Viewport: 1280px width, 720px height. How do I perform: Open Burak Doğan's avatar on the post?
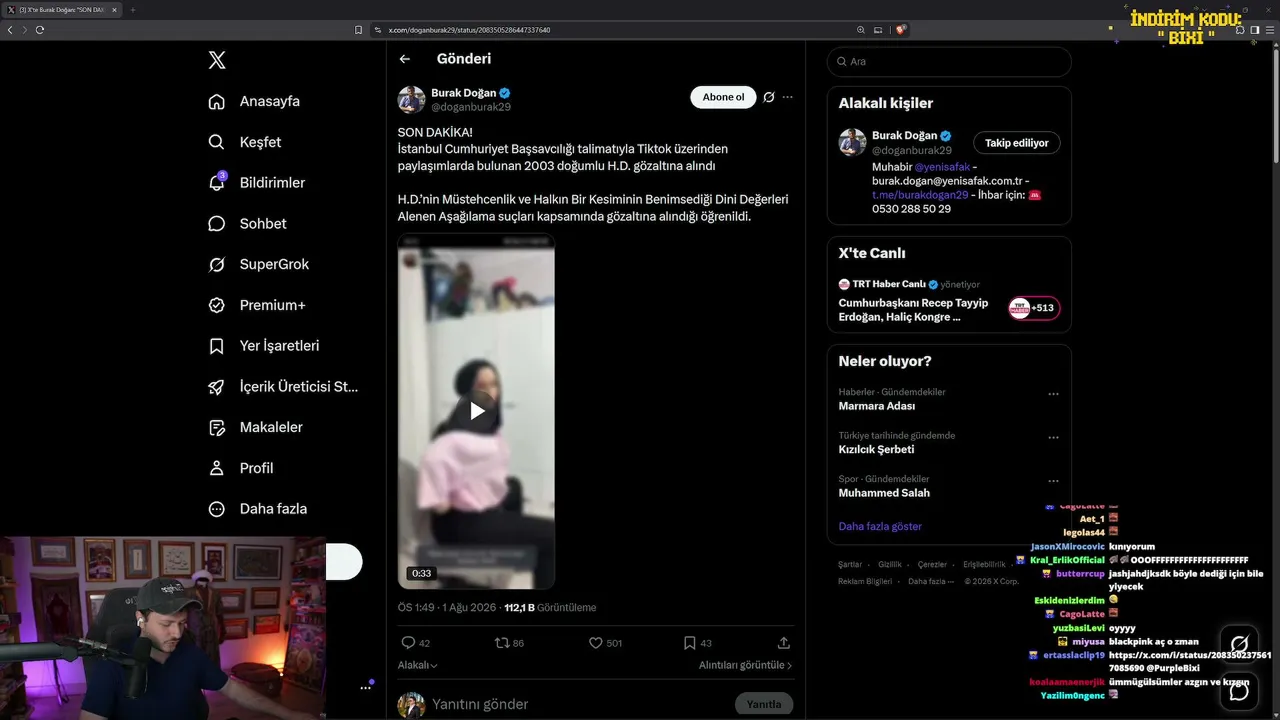click(412, 100)
